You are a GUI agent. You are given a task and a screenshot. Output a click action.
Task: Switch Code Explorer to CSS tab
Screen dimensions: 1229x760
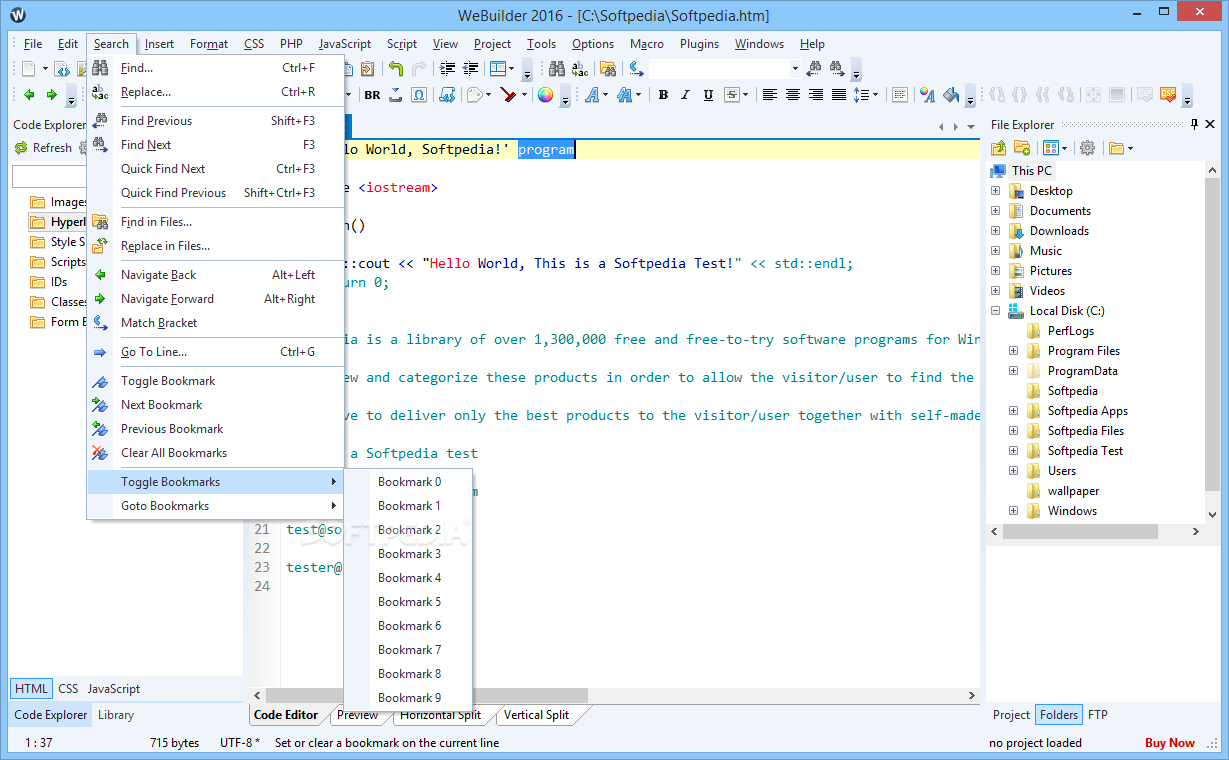pos(68,689)
